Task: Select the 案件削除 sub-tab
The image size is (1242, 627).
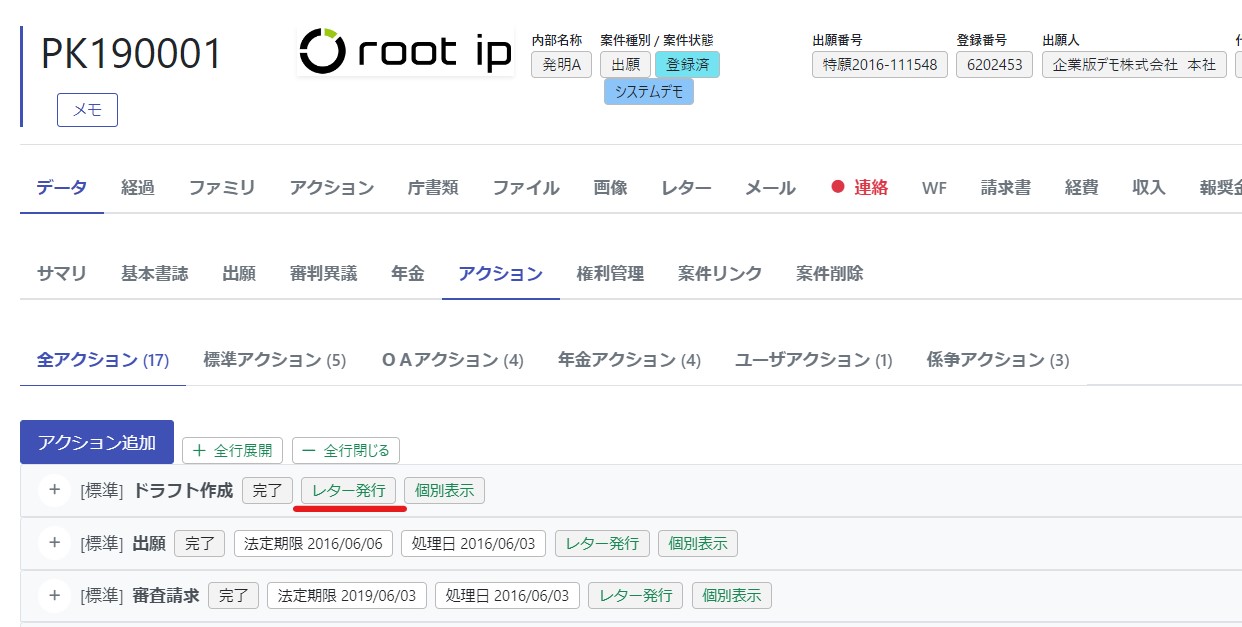Action: 830,274
